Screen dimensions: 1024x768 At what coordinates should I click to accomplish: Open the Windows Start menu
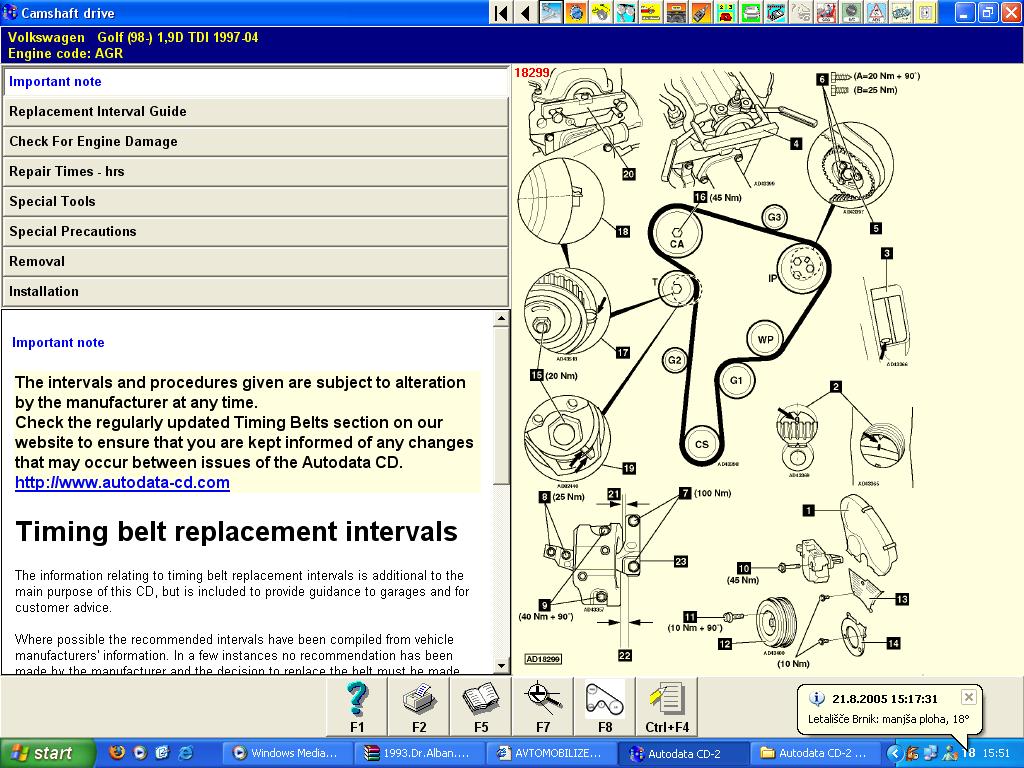pyautogui.click(x=46, y=753)
